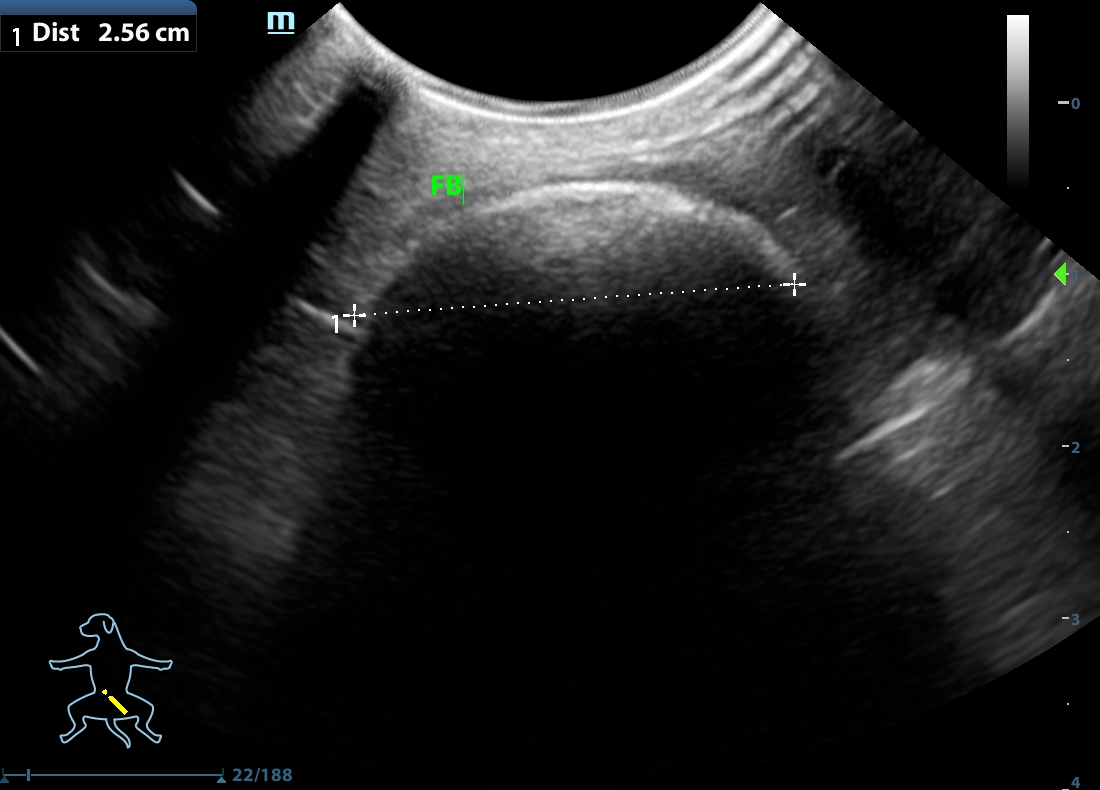
Task: Select the green FB annotation label
Action: coord(446,186)
